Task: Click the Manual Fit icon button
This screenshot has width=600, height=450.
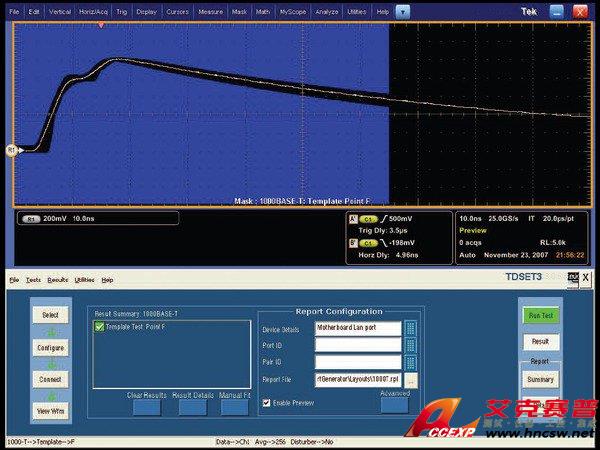Action: [x=232, y=408]
